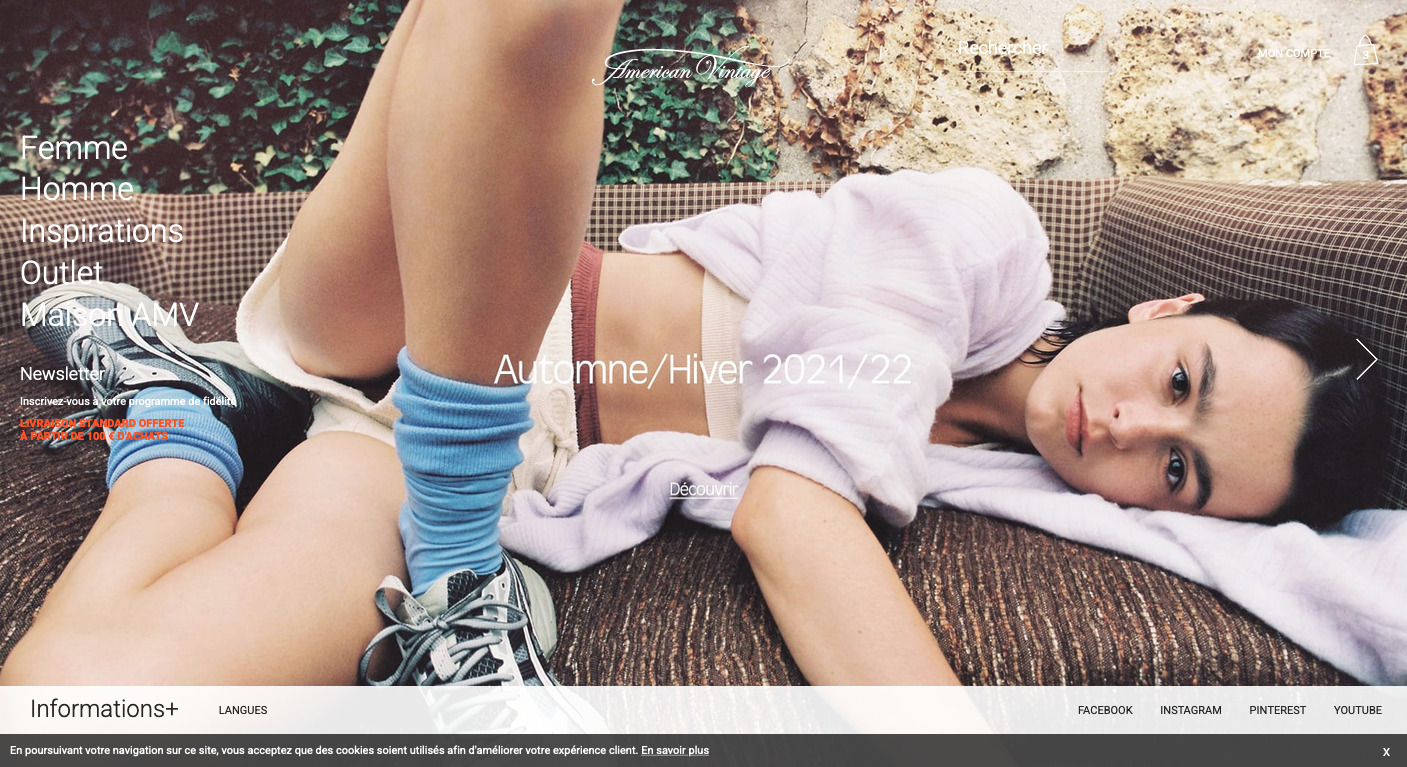Go to the Inspirations section

[102, 231]
